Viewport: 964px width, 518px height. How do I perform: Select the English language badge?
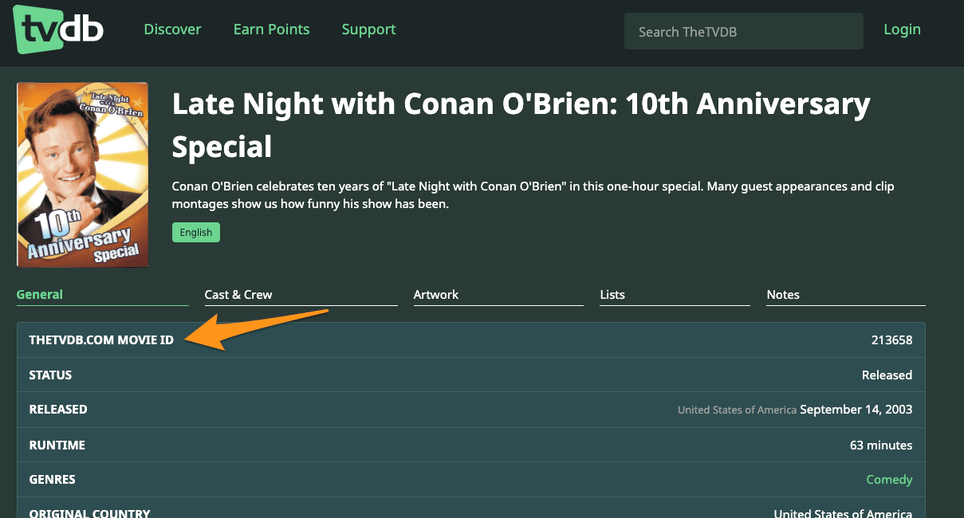coord(196,232)
